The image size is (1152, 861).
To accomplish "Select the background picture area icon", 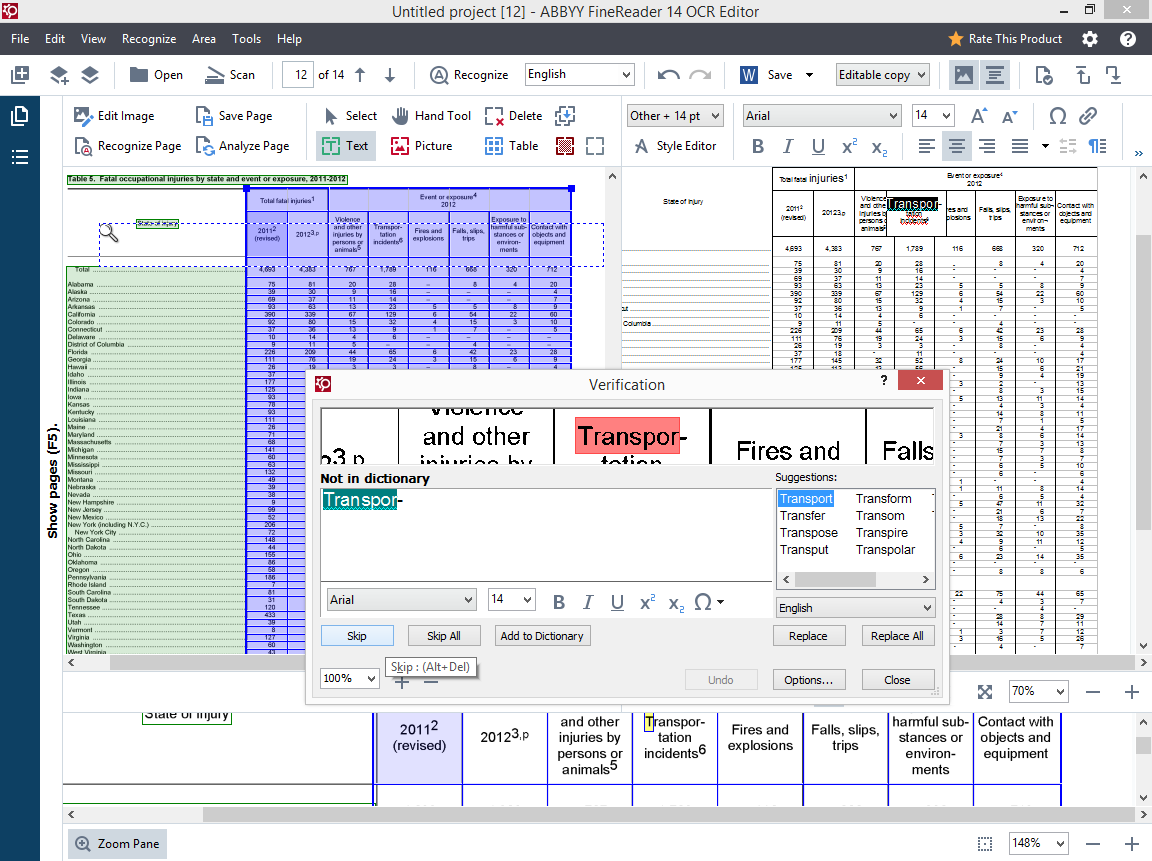I will (x=564, y=146).
